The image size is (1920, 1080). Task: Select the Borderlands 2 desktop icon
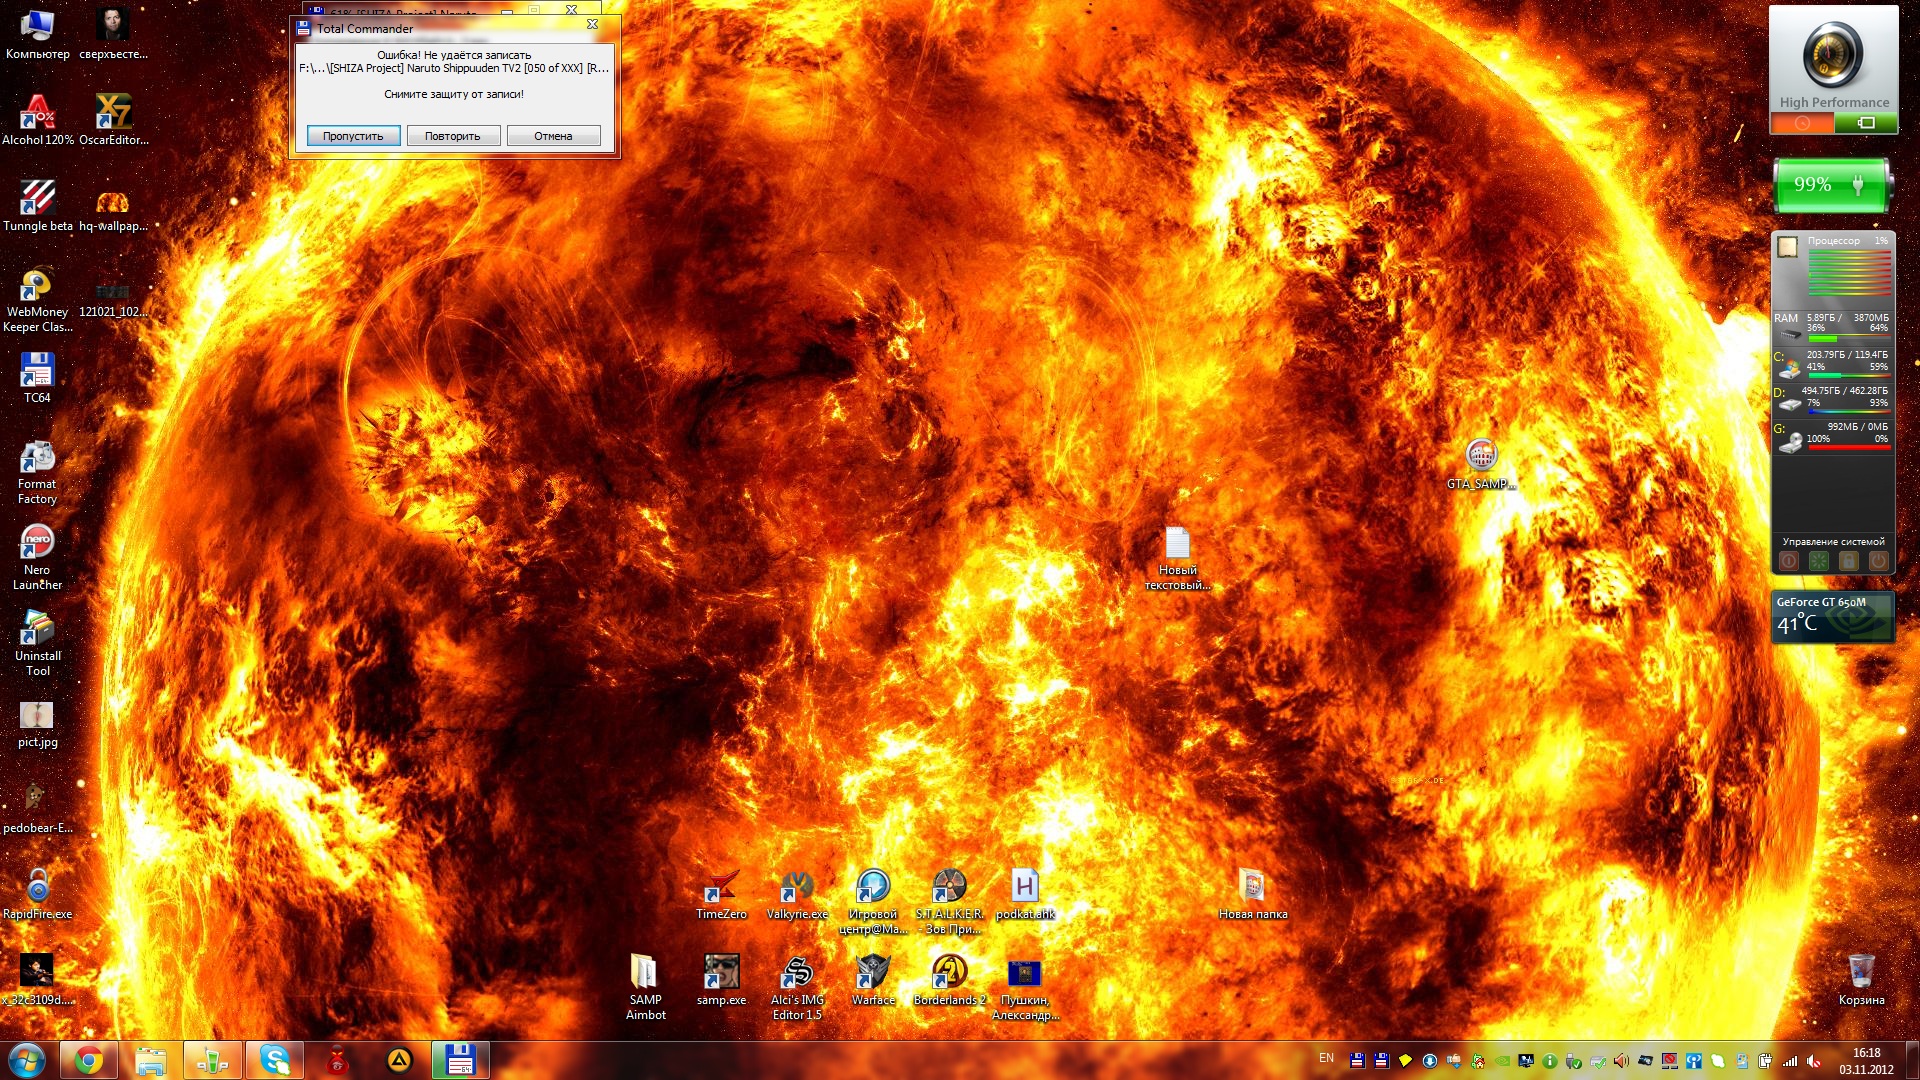(x=949, y=974)
